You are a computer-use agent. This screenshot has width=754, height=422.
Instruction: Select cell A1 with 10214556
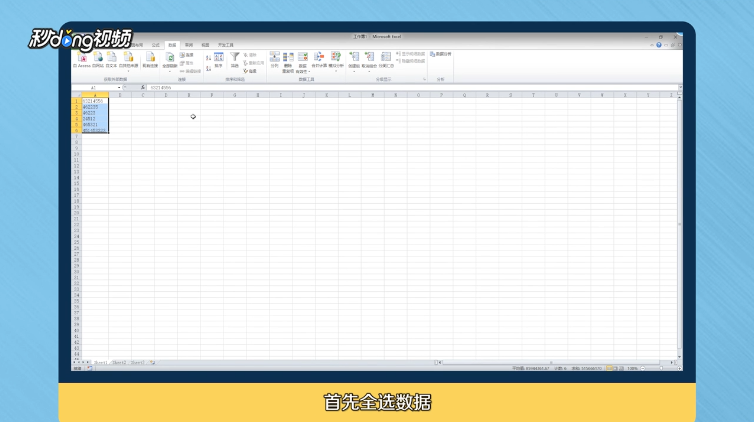point(95,101)
